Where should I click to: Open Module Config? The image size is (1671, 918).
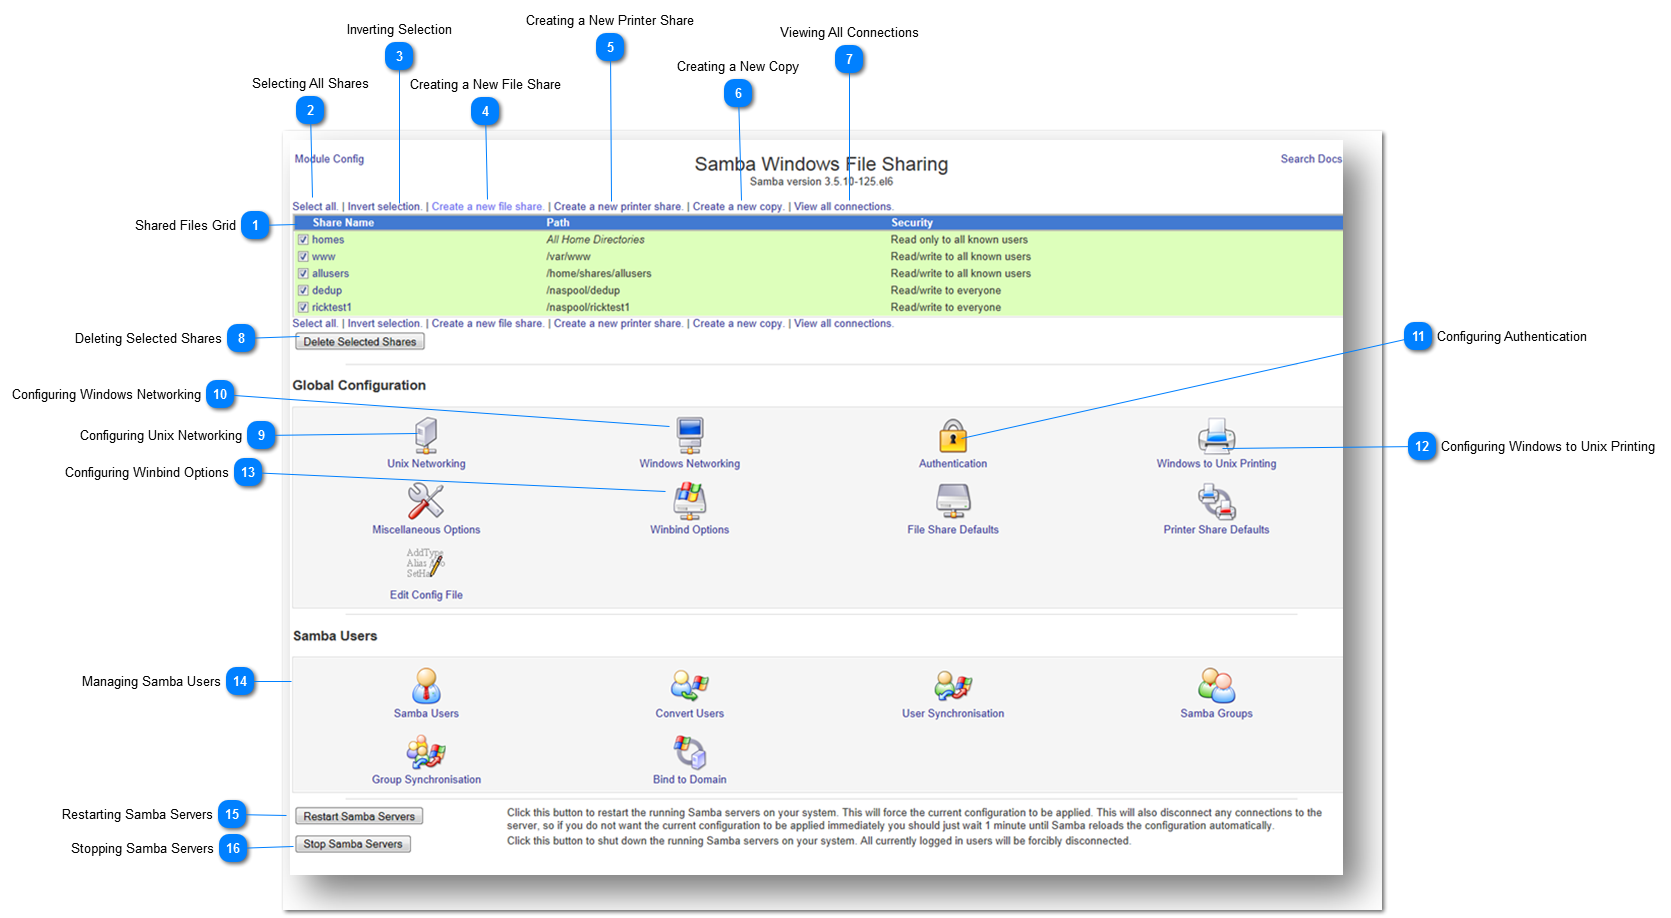(328, 158)
